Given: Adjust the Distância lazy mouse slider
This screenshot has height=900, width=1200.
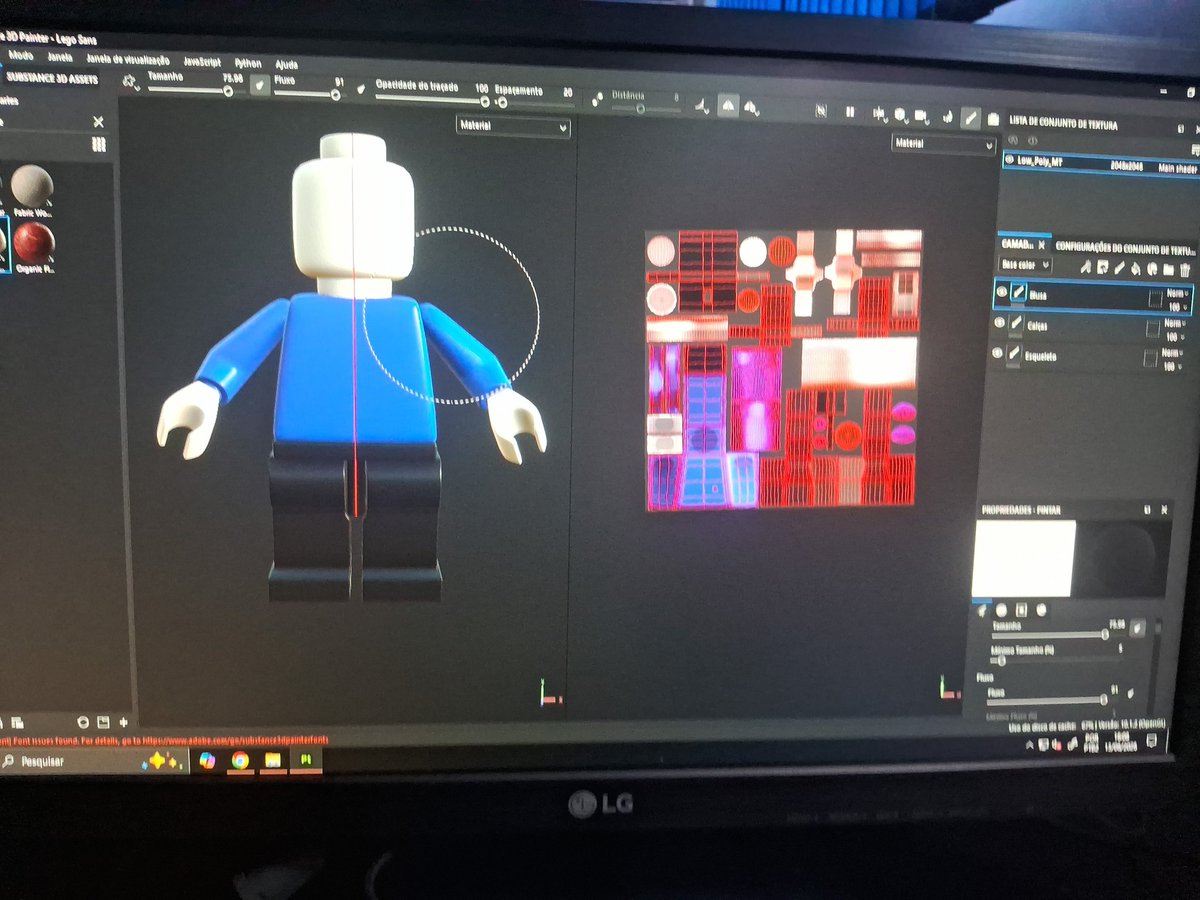Looking at the screenshot, I should coord(646,107).
